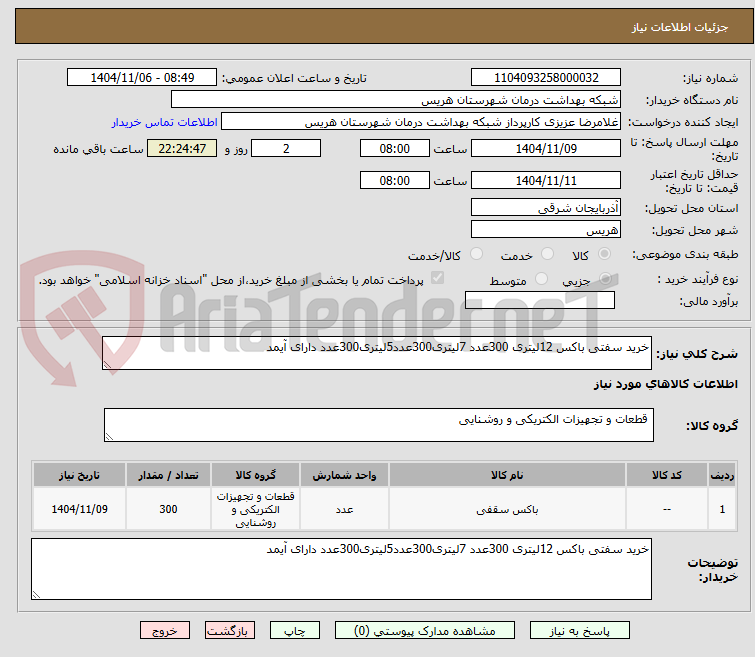
Task: Click the announcement date field 1404/11/06 - 08:49
Action: click(x=142, y=77)
